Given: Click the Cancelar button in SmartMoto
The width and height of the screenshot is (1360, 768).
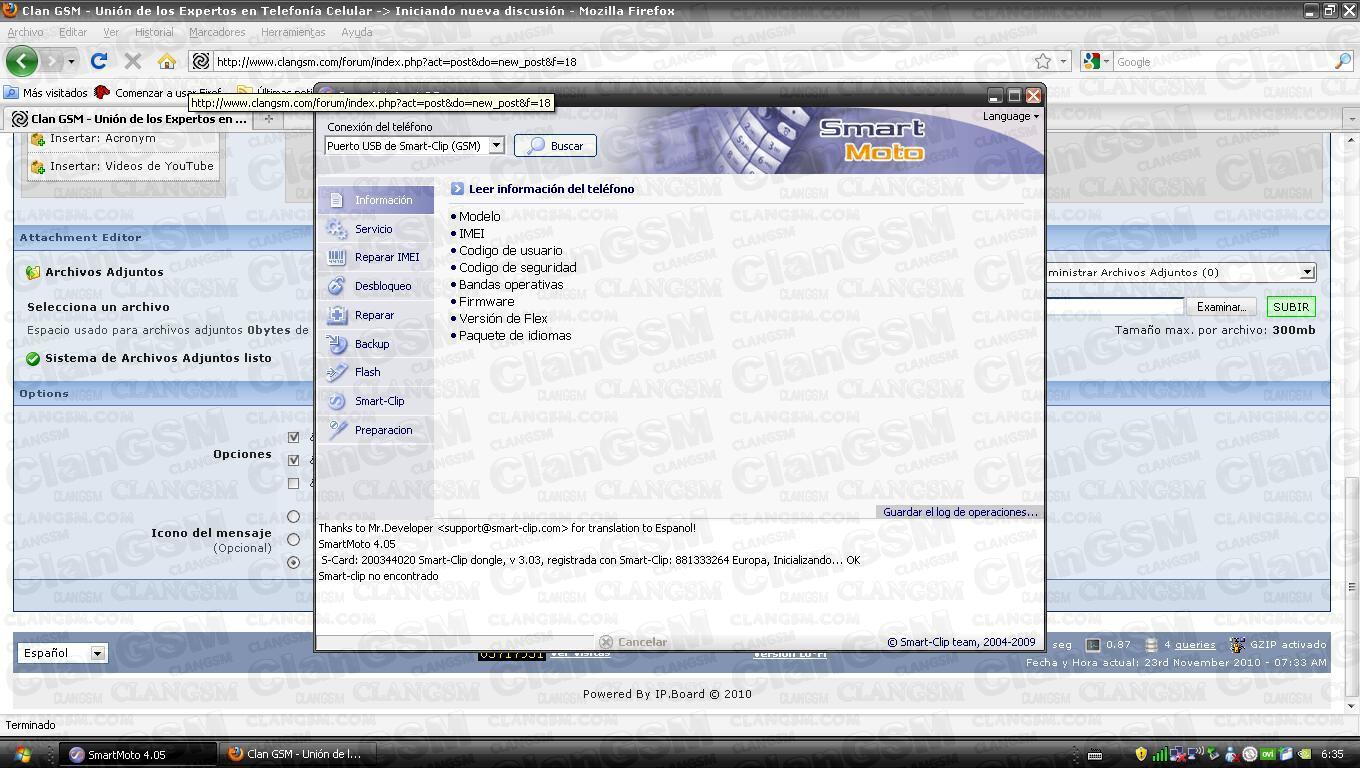Looking at the screenshot, I should click(634, 642).
